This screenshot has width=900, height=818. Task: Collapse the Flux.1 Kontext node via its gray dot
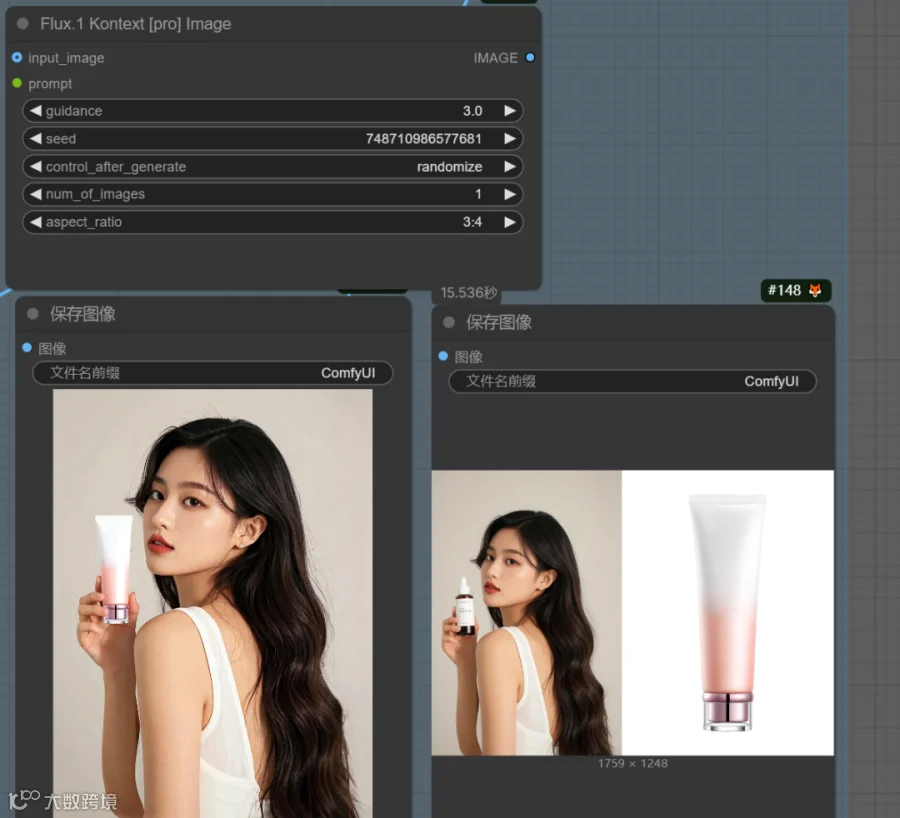[x=23, y=24]
